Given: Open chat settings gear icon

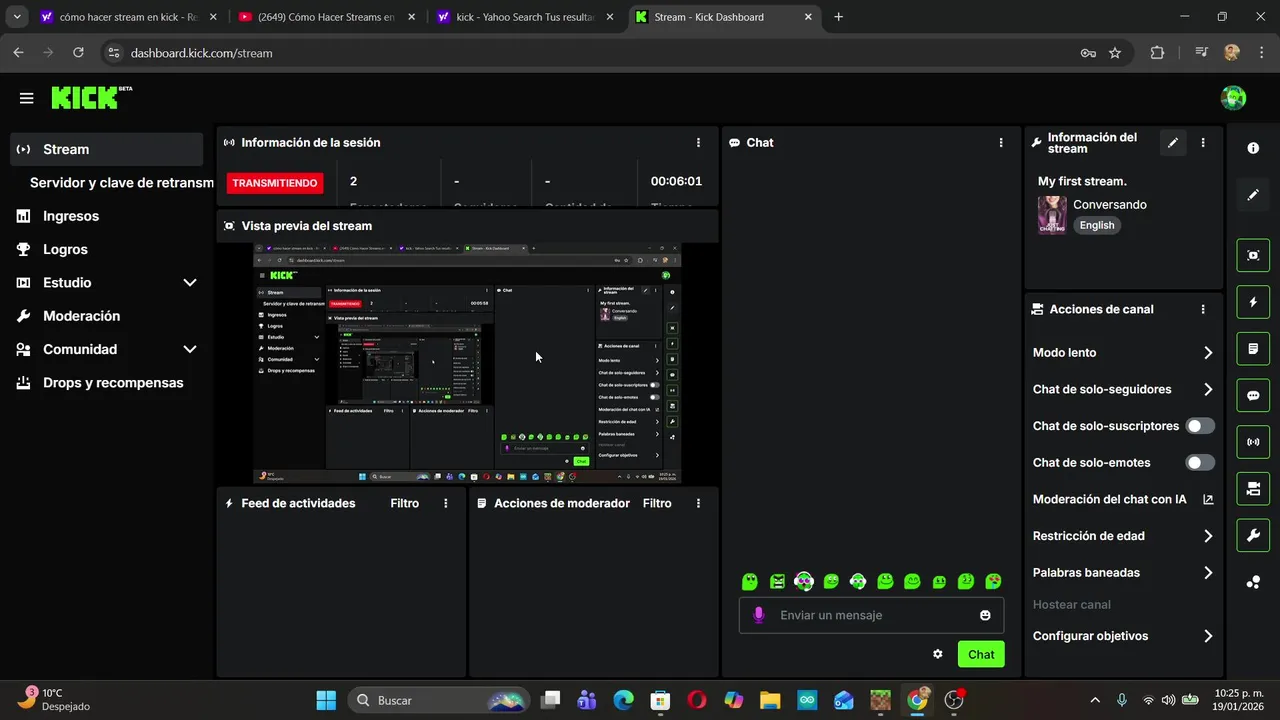Looking at the screenshot, I should [937, 654].
